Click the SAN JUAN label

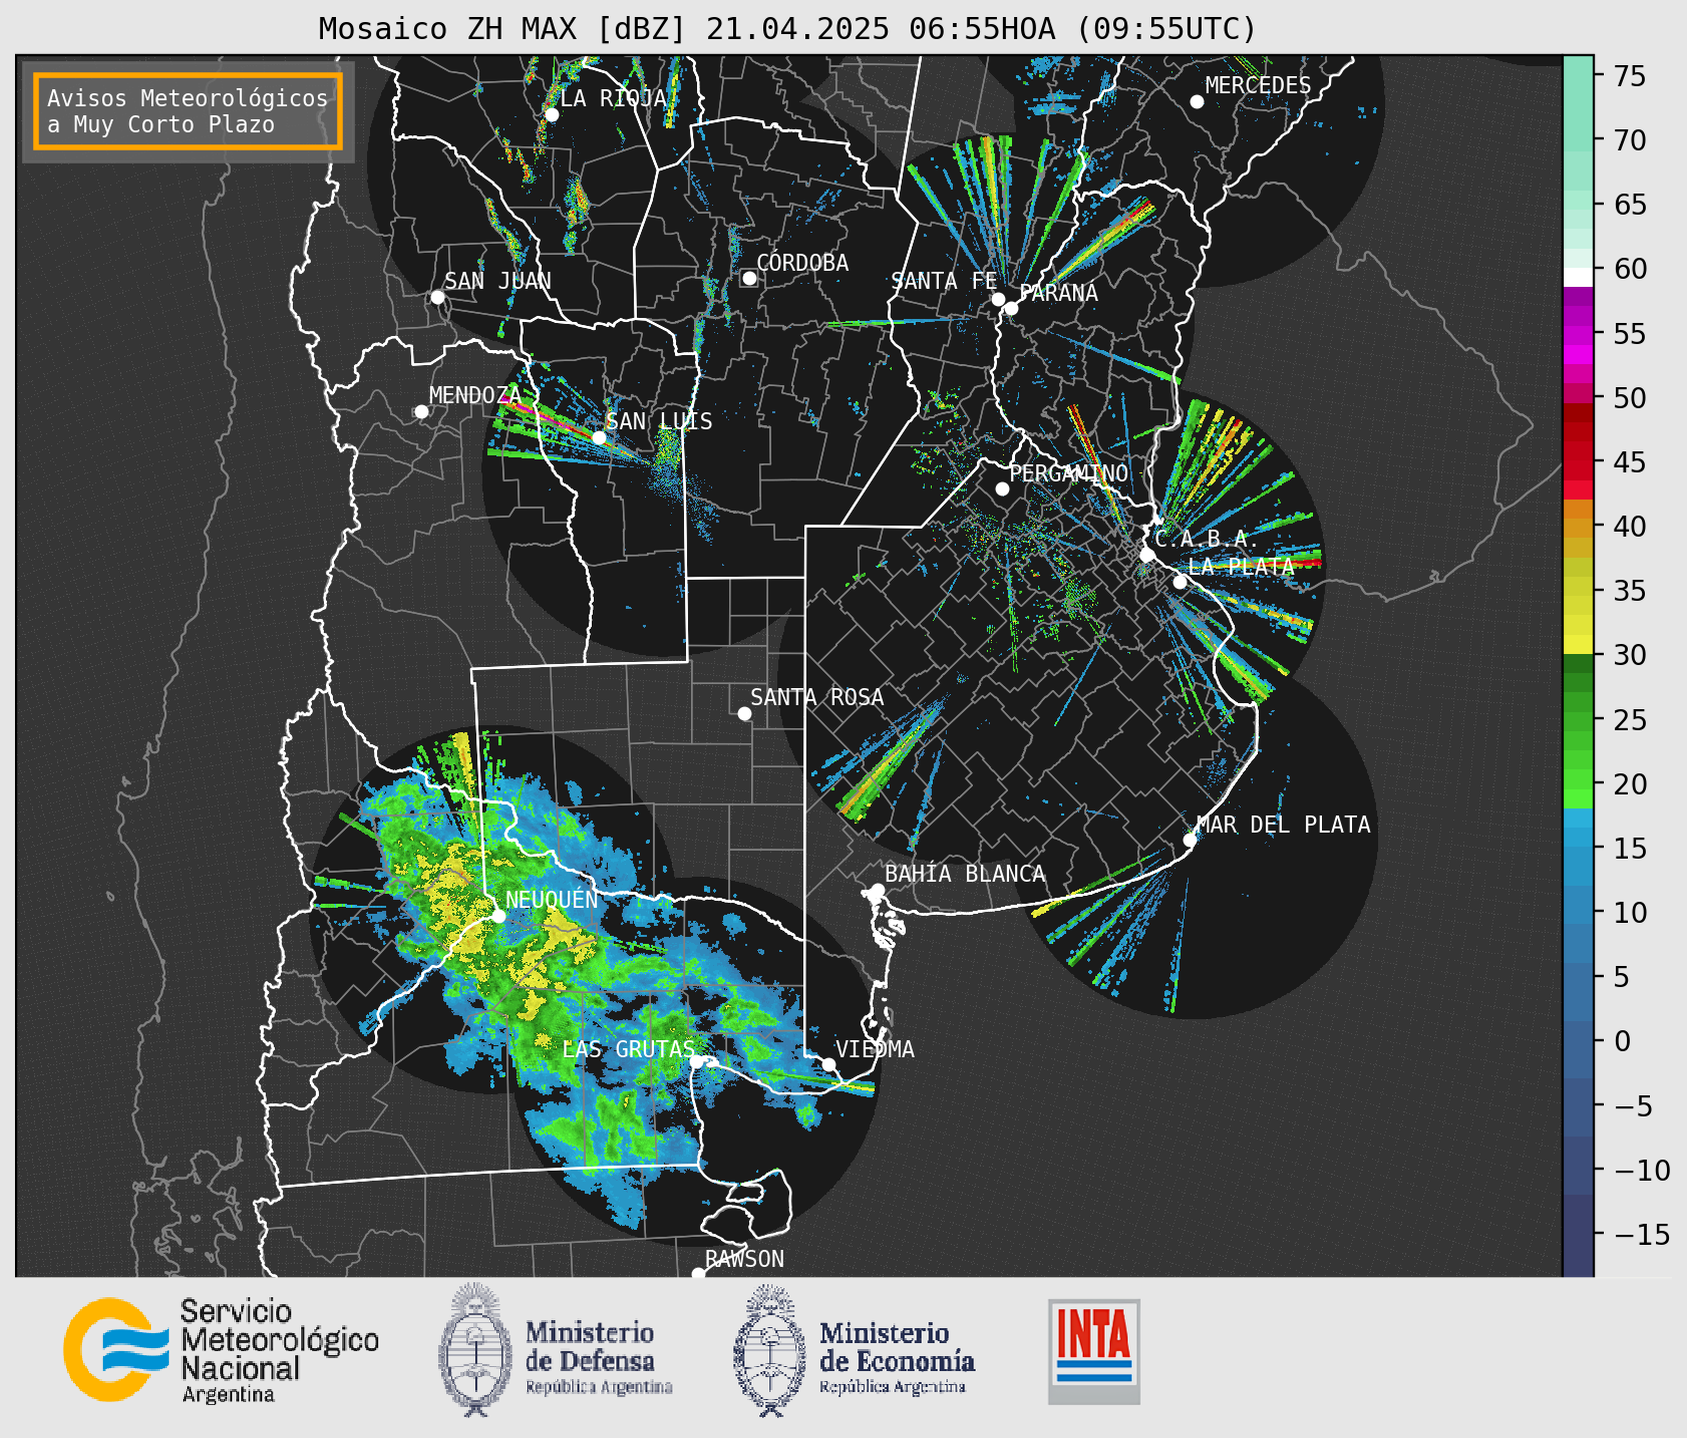point(498,281)
